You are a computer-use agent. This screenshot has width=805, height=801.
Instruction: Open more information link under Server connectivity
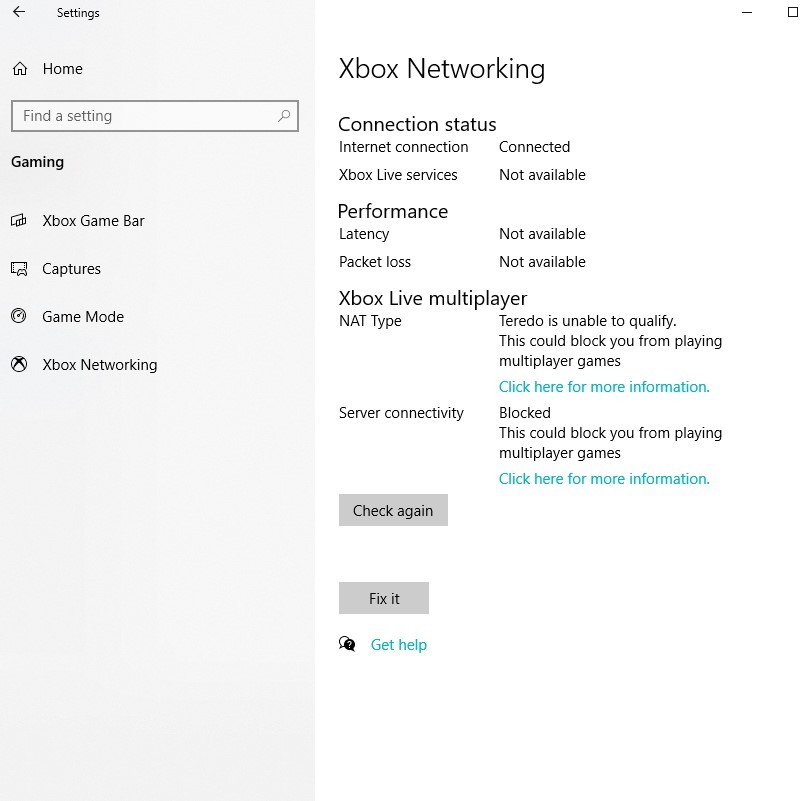coord(604,479)
